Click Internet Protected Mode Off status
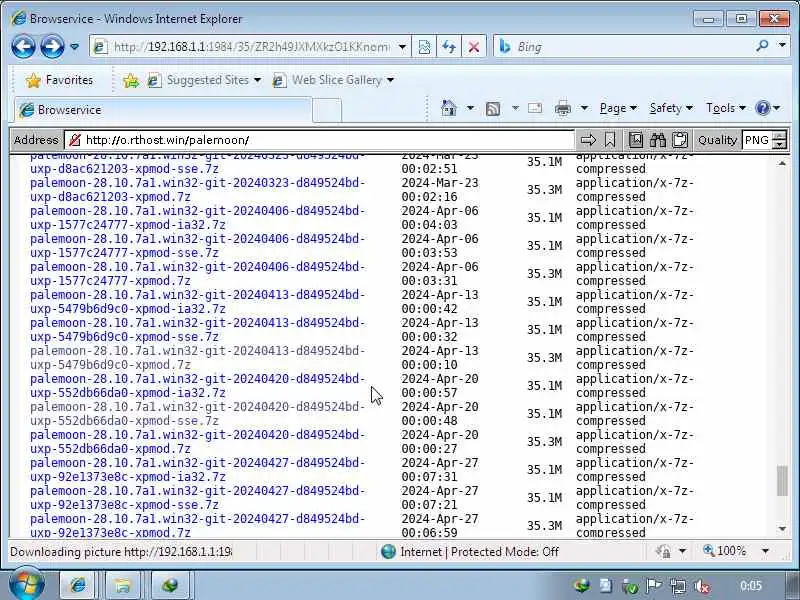 click(469, 552)
